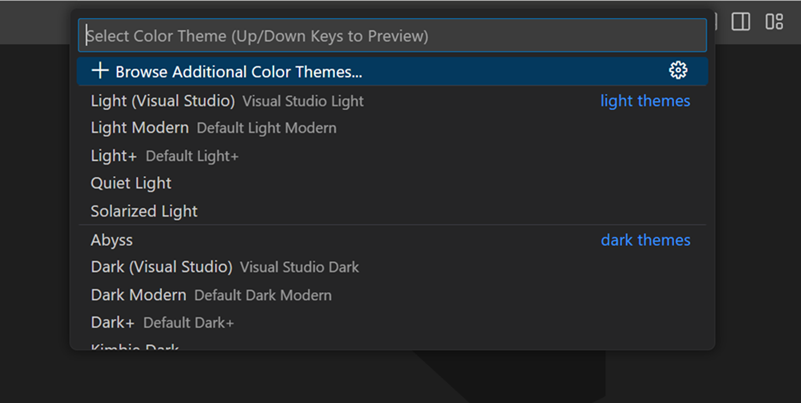The width and height of the screenshot is (801, 403).
Task: Toggle the secondary side bar layout icon
Action: (x=741, y=21)
